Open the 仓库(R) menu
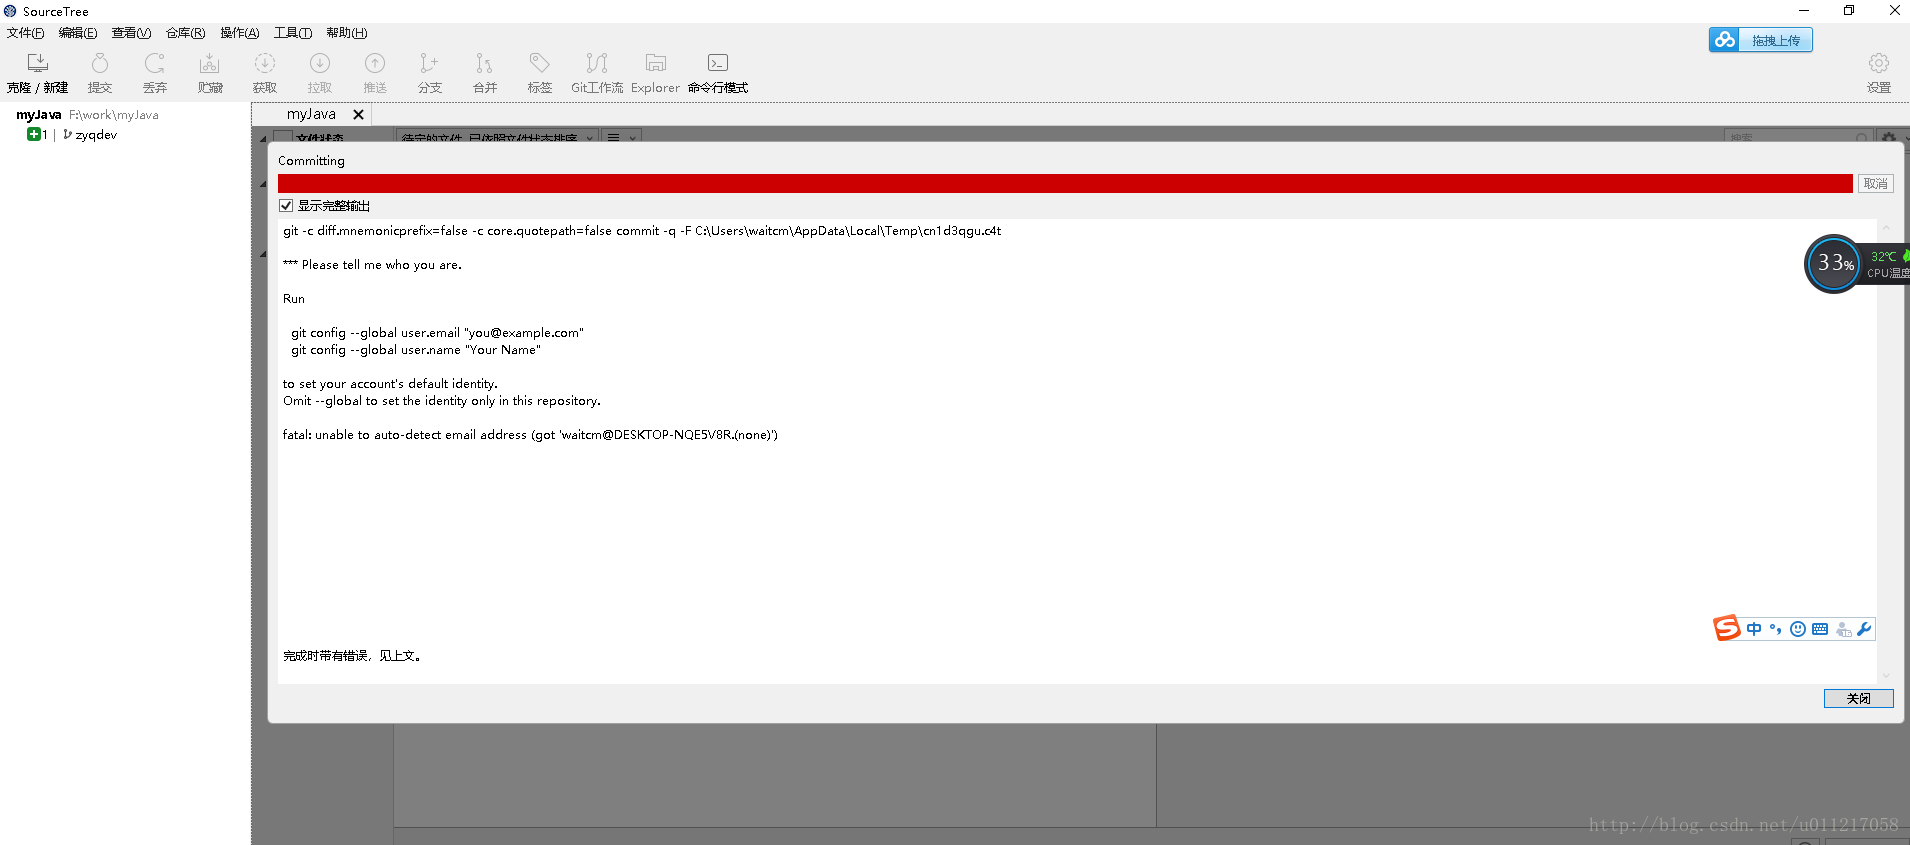Viewport: 1910px width, 845px height. 185,33
